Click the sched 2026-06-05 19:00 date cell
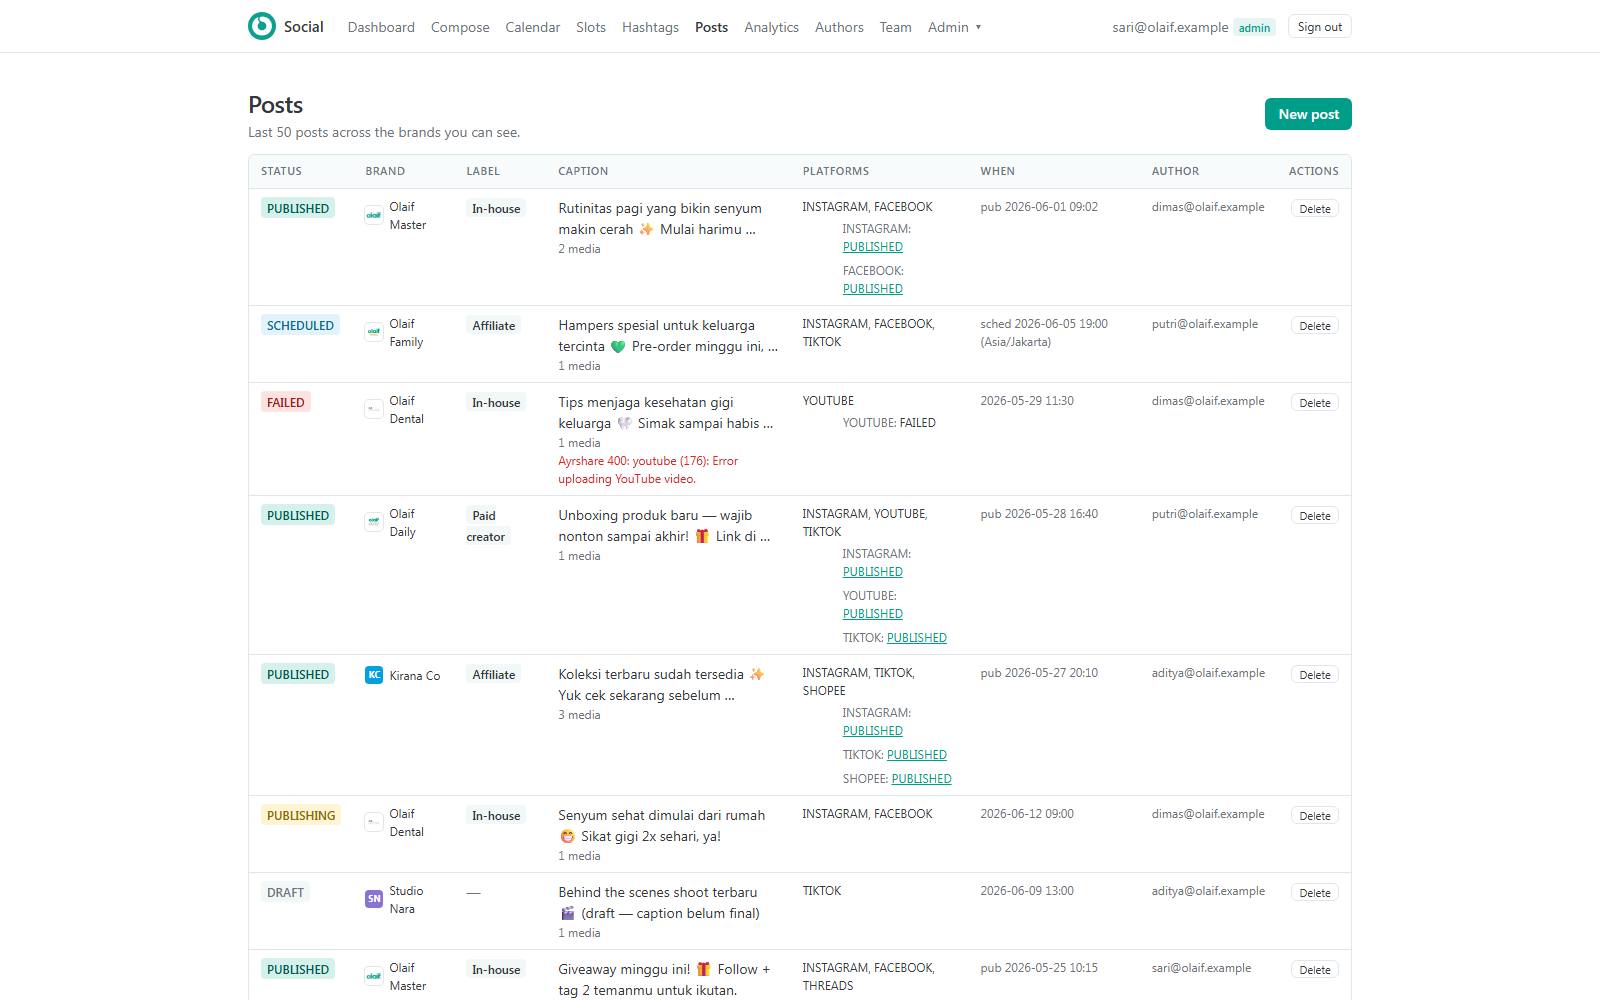This screenshot has height=1000, width=1600. pyautogui.click(x=1044, y=333)
